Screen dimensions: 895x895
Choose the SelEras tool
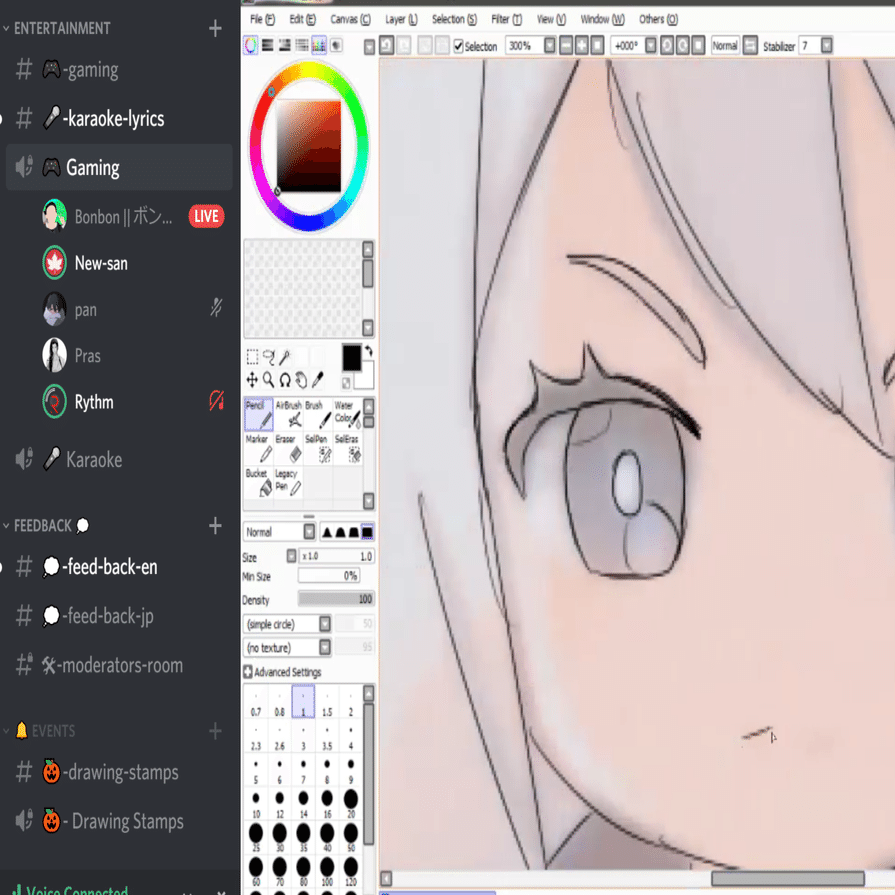pos(347,449)
